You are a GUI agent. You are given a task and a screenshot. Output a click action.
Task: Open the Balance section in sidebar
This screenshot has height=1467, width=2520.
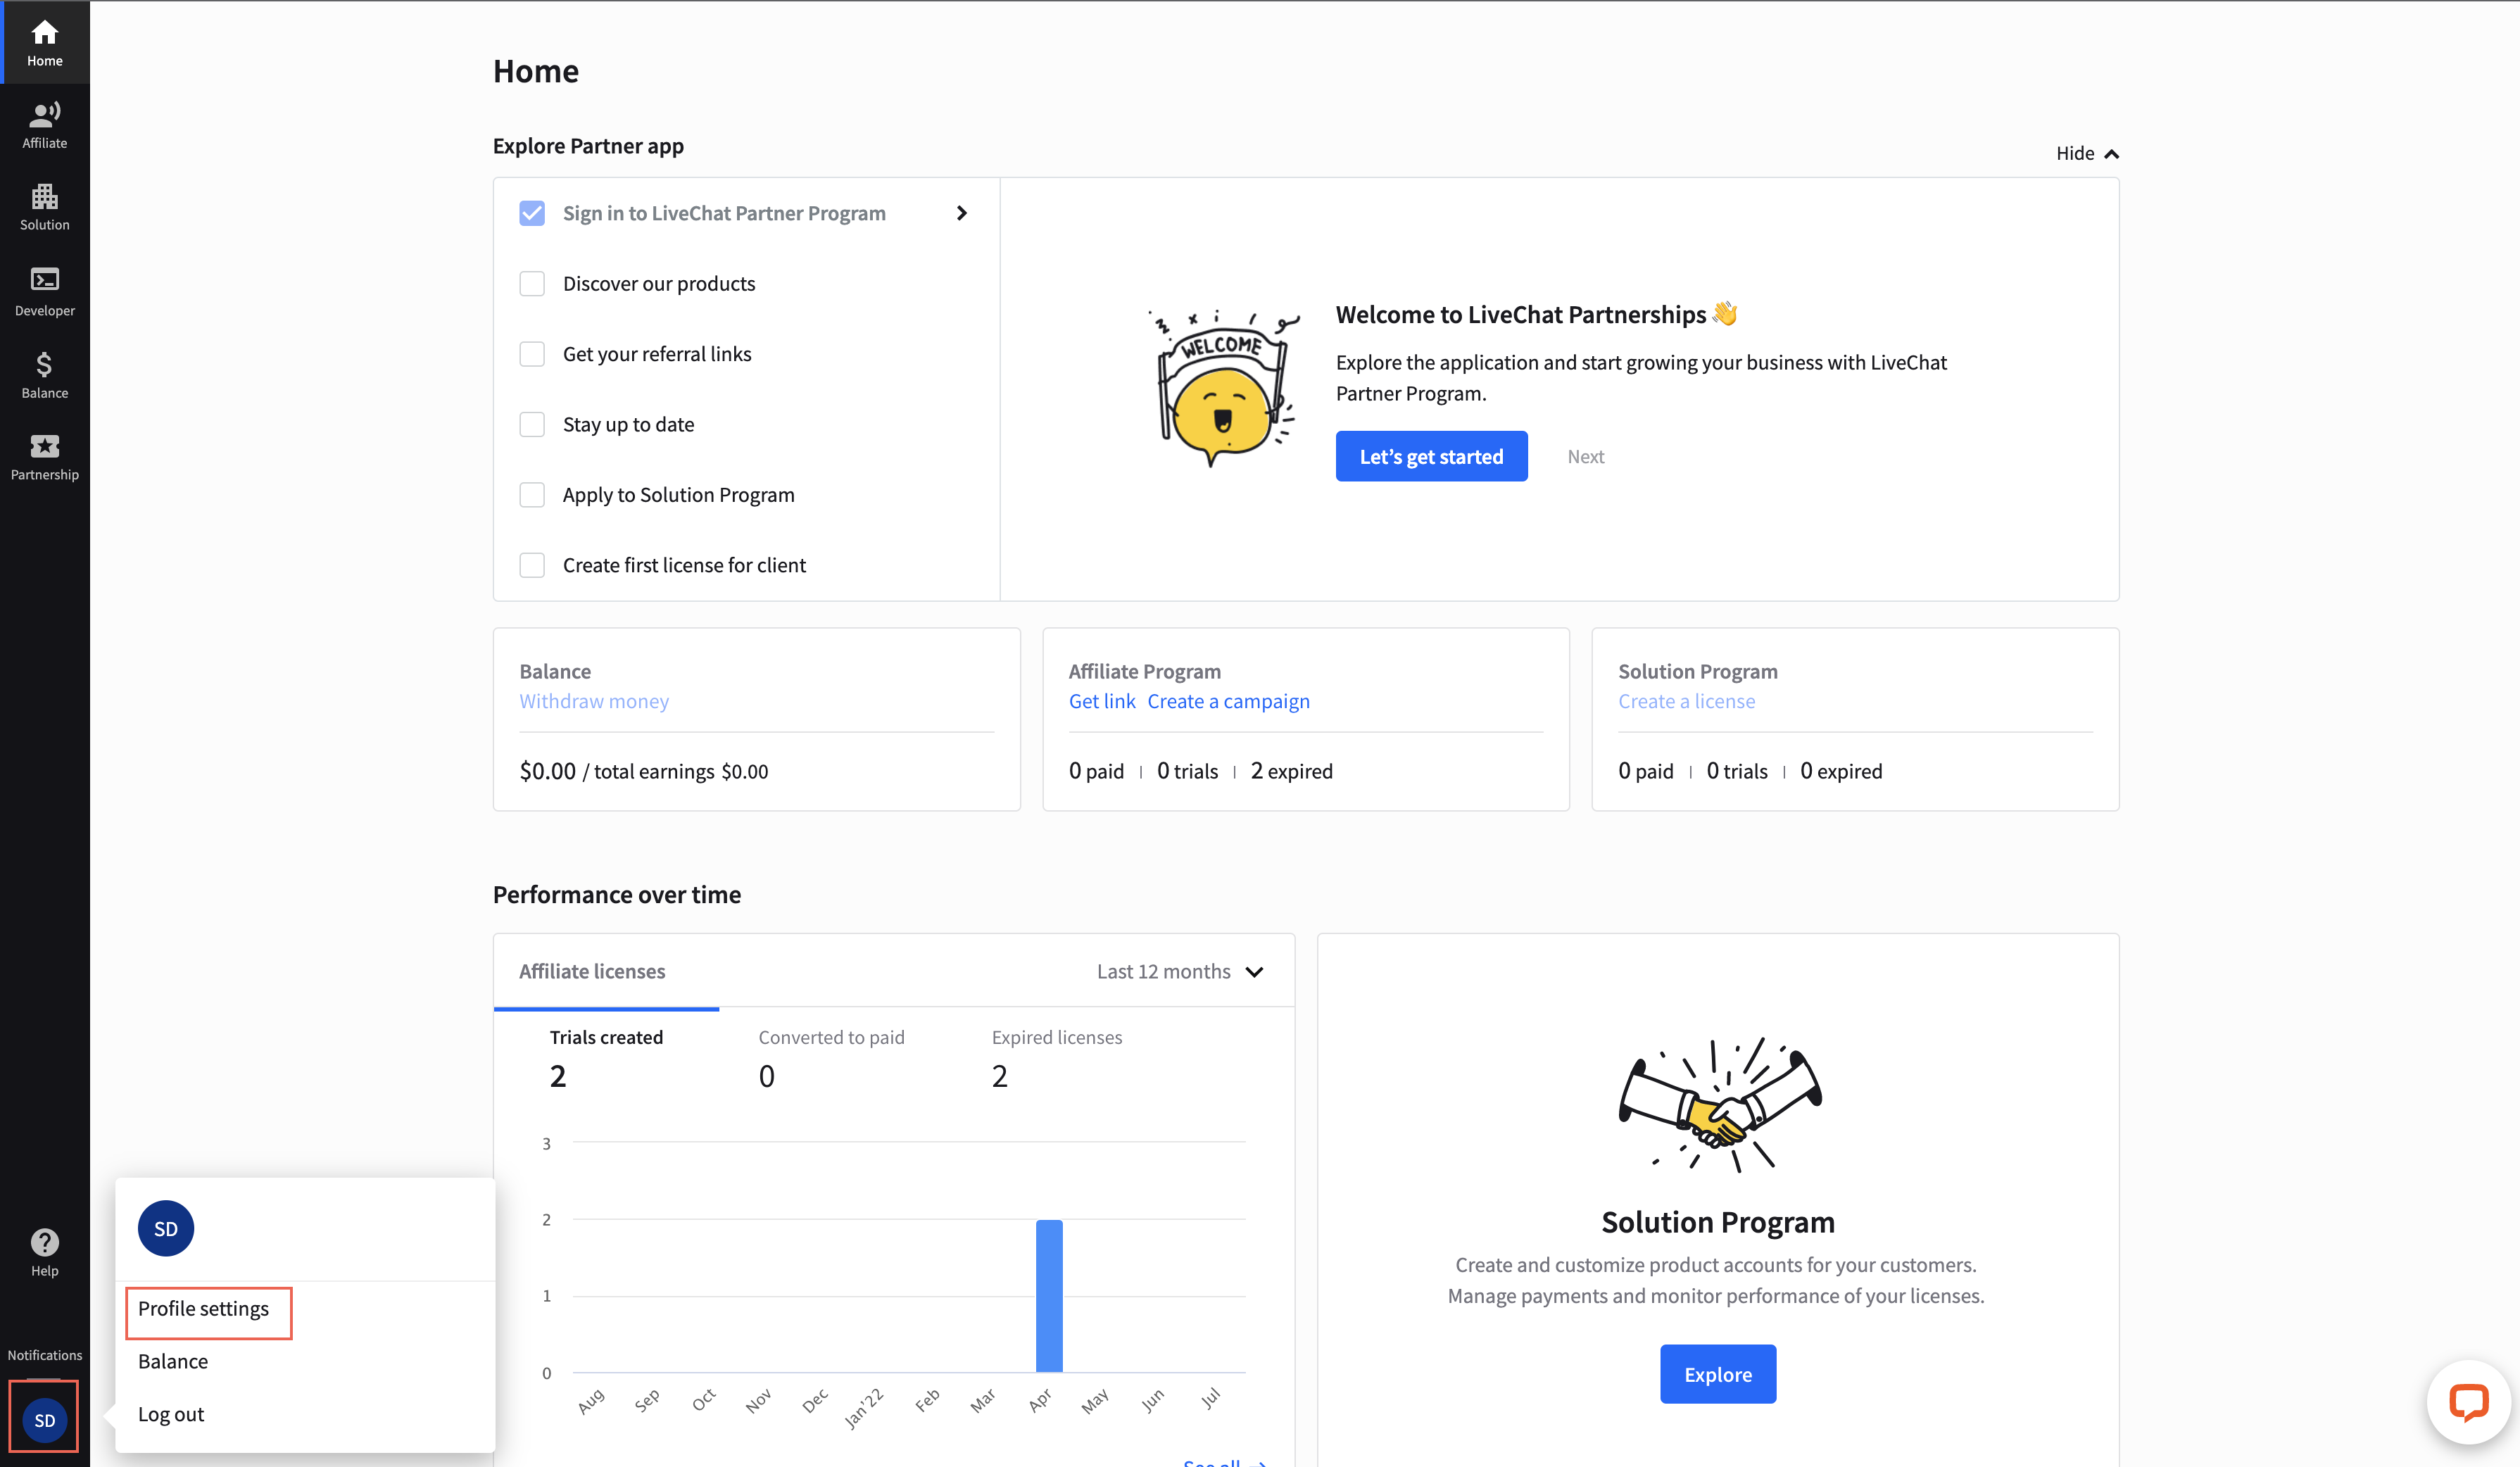45,375
